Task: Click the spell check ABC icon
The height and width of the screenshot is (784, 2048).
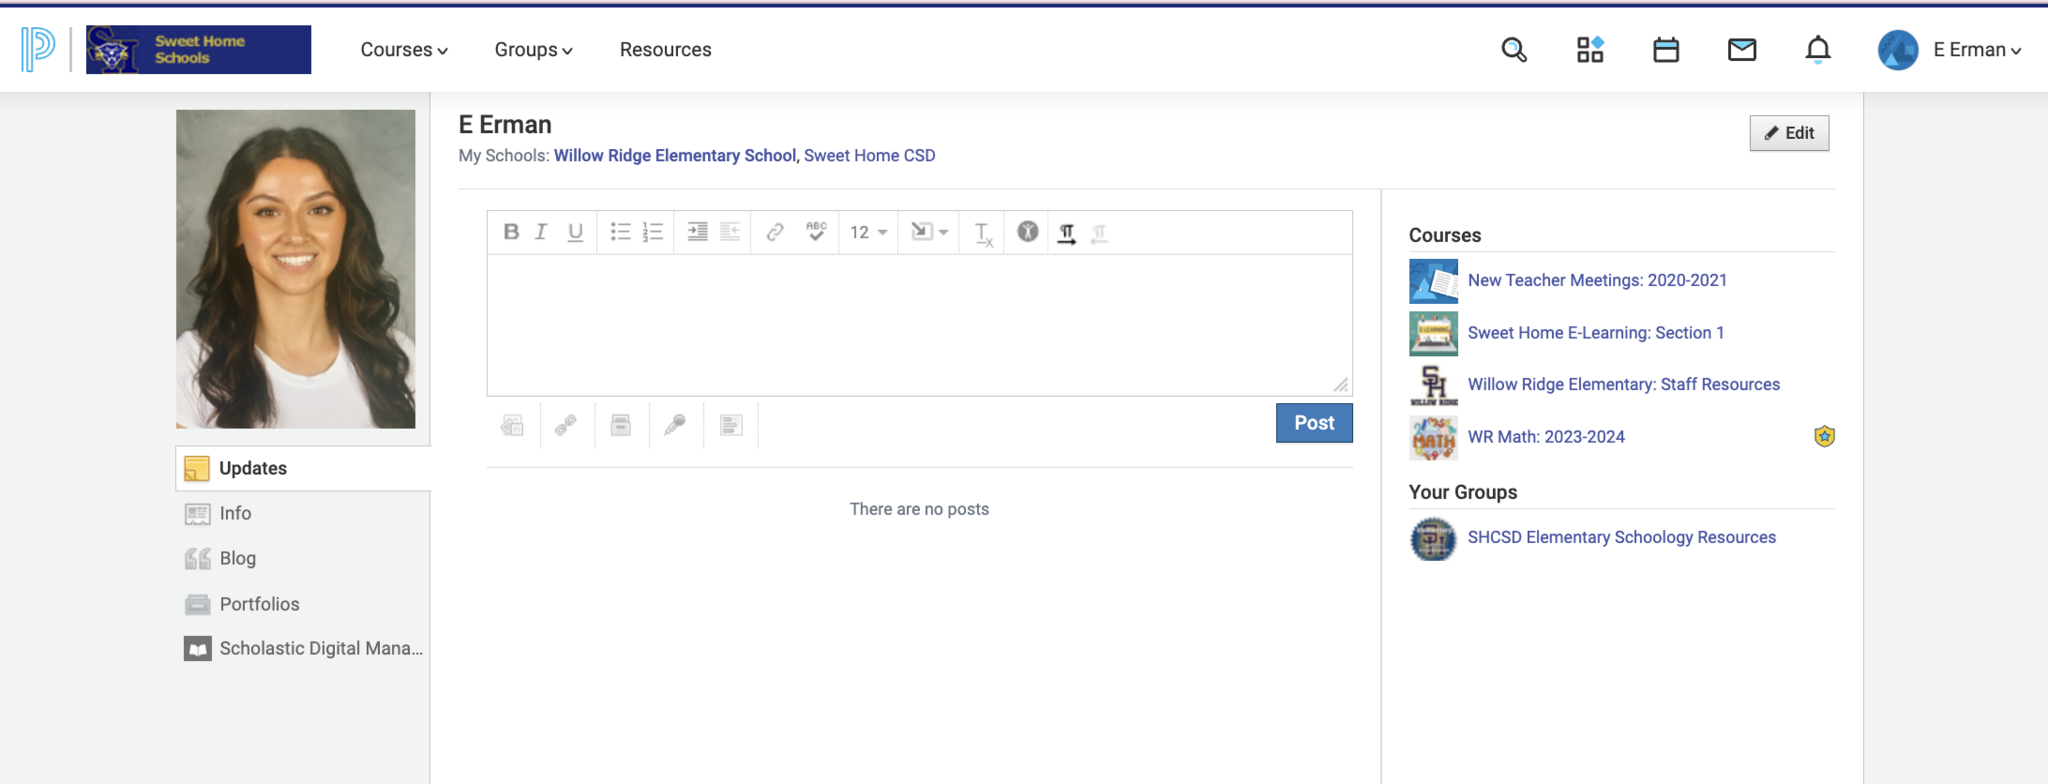Action: 816,232
